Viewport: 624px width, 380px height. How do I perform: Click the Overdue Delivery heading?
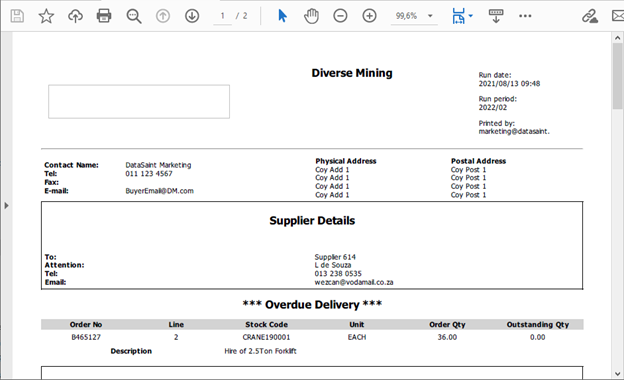click(312, 305)
